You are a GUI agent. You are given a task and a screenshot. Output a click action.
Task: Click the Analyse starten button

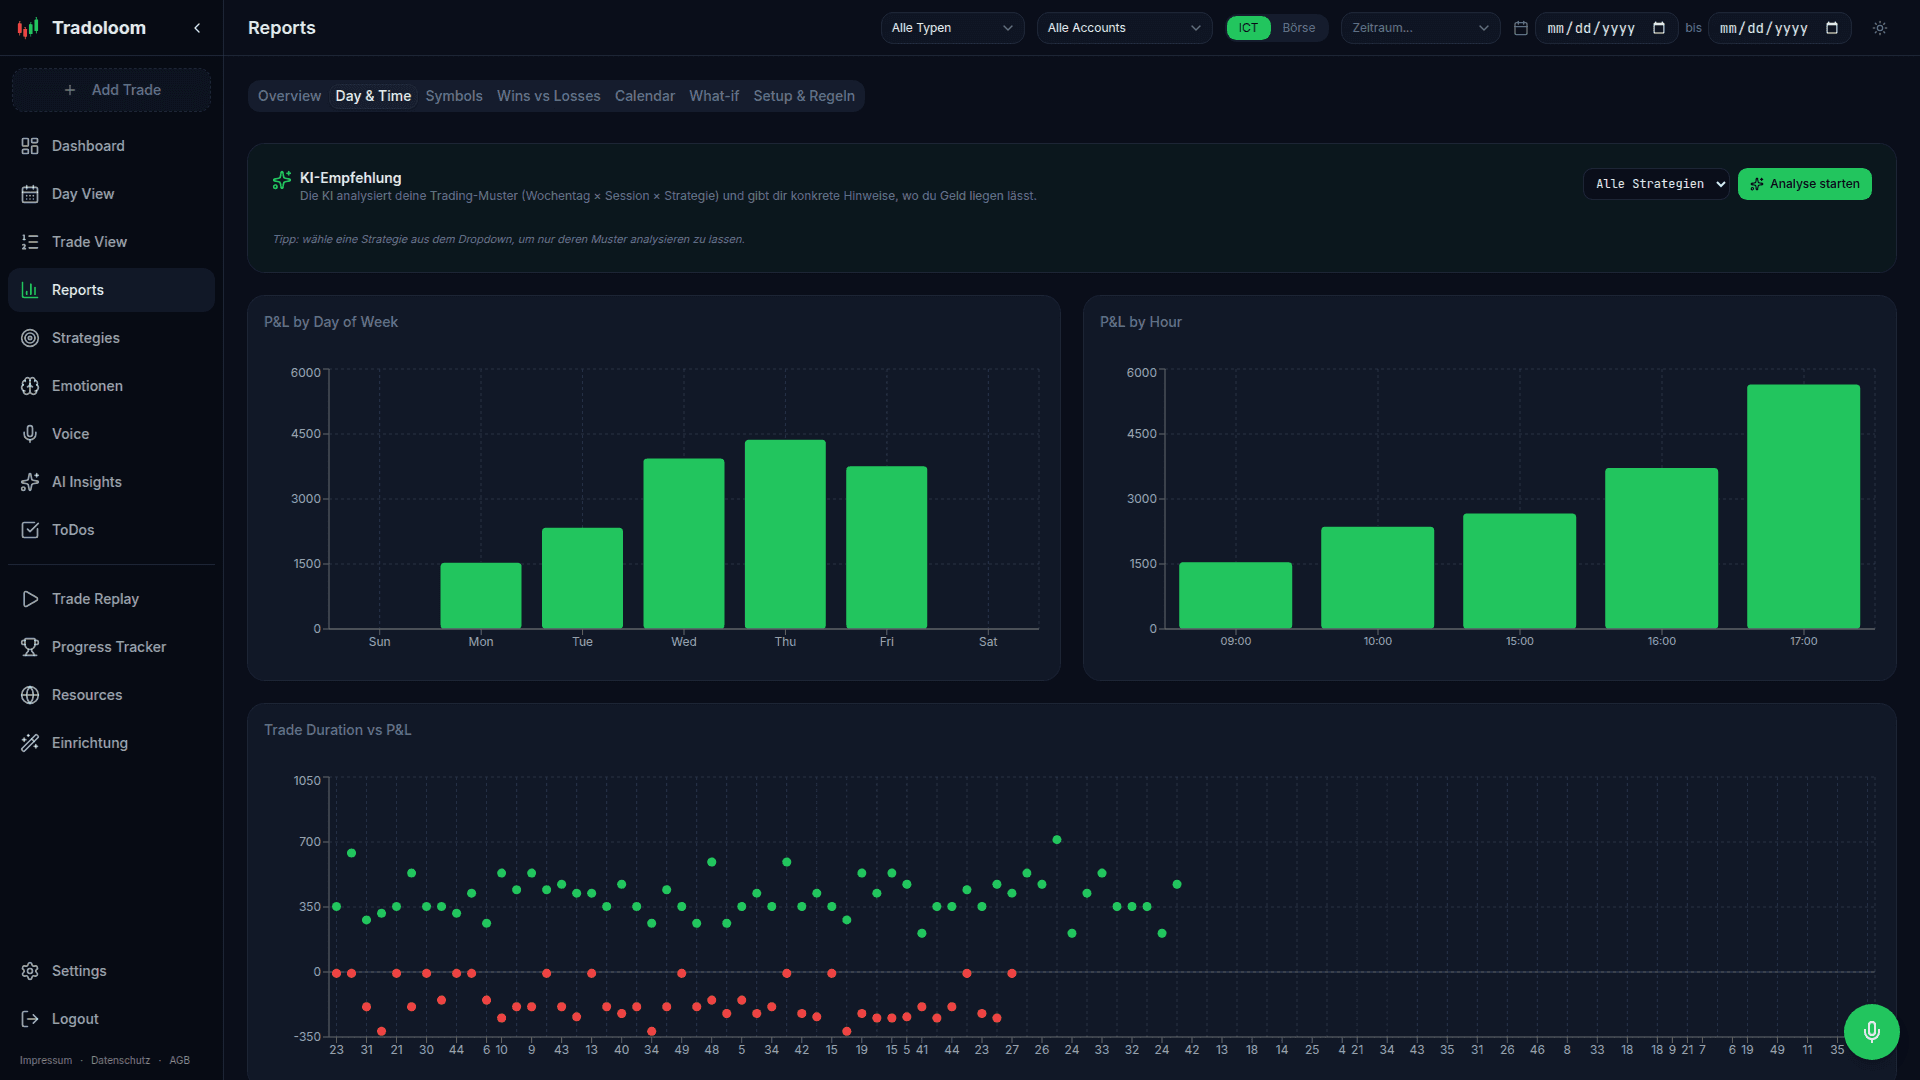coord(1805,184)
